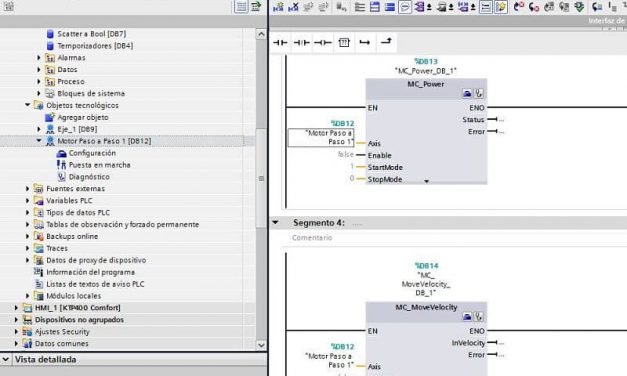Click the delete network toolbar icon

pyautogui.click(x=294, y=6)
